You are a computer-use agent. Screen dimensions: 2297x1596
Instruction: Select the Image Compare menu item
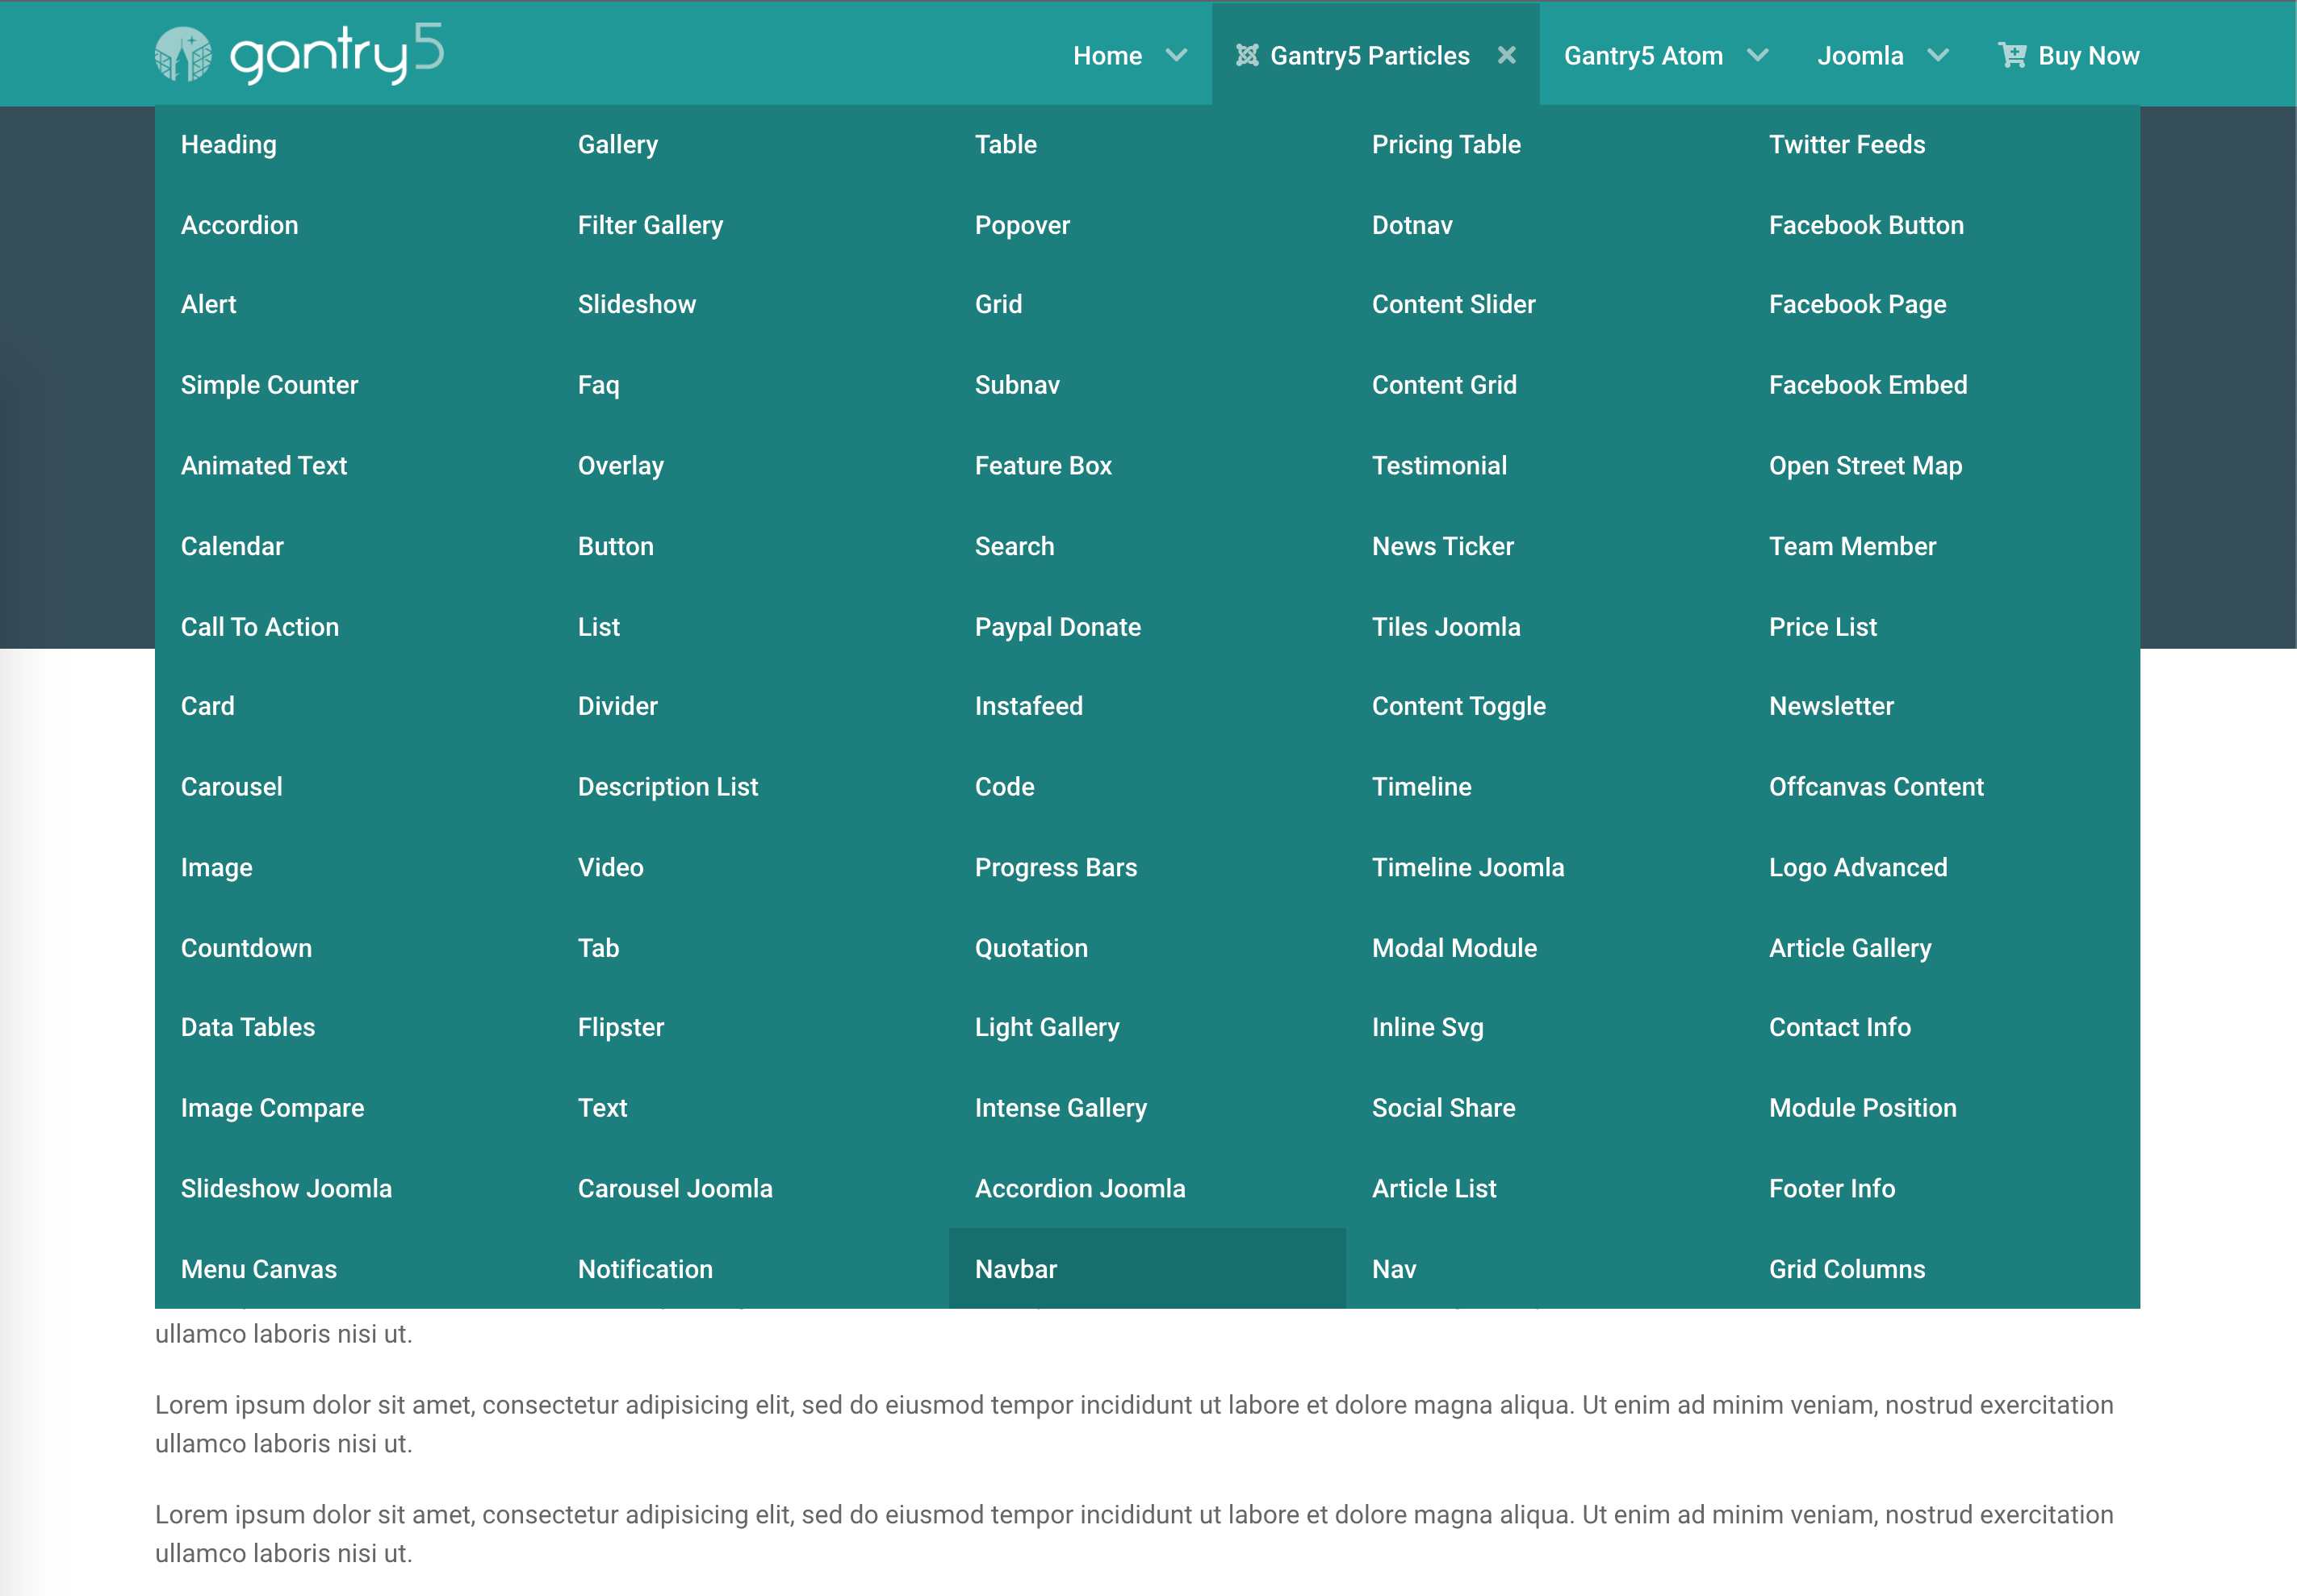272,1108
